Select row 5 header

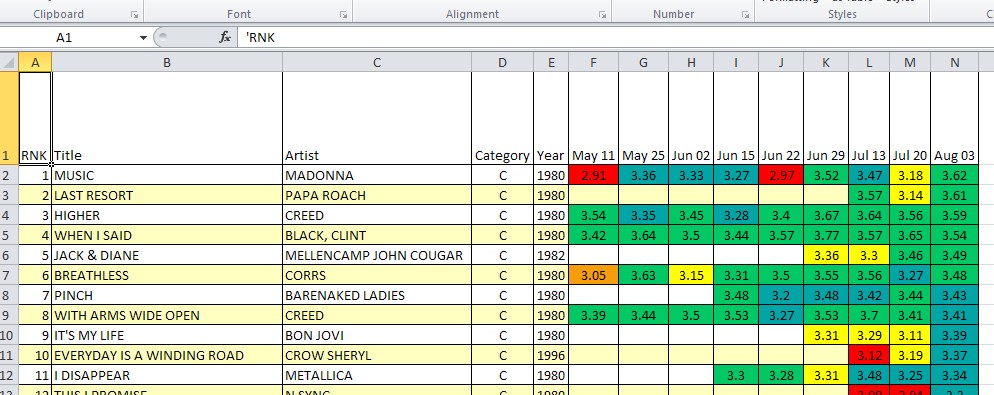click(9, 235)
